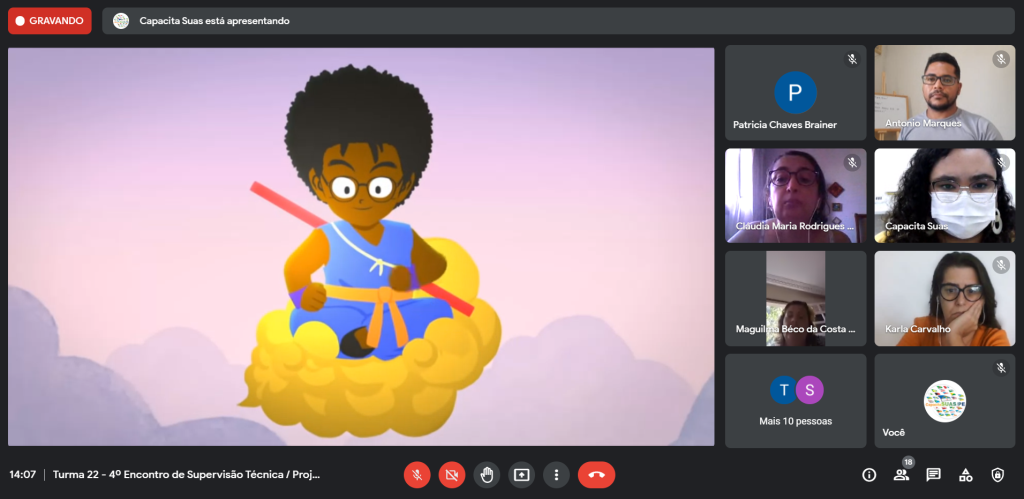1024x499 pixels.
Task: Raise your hand in the meeting
Action: tap(487, 475)
